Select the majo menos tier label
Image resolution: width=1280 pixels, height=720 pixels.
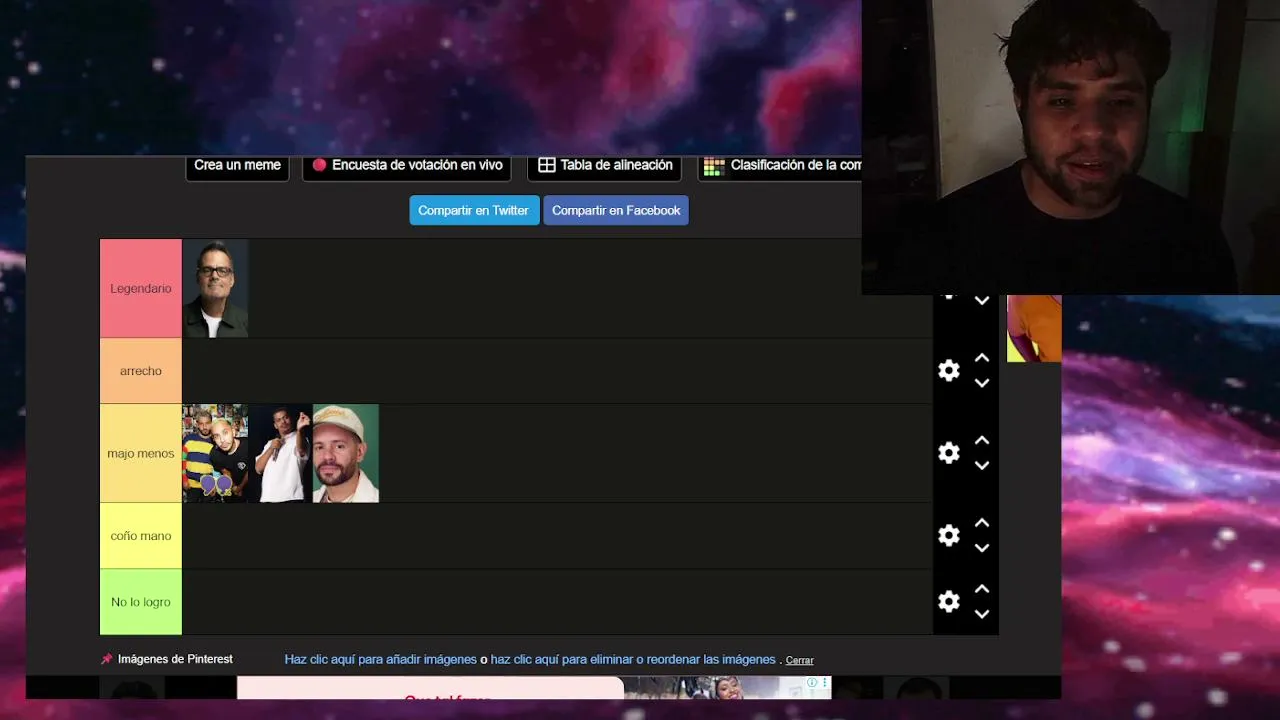pos(141,453)
